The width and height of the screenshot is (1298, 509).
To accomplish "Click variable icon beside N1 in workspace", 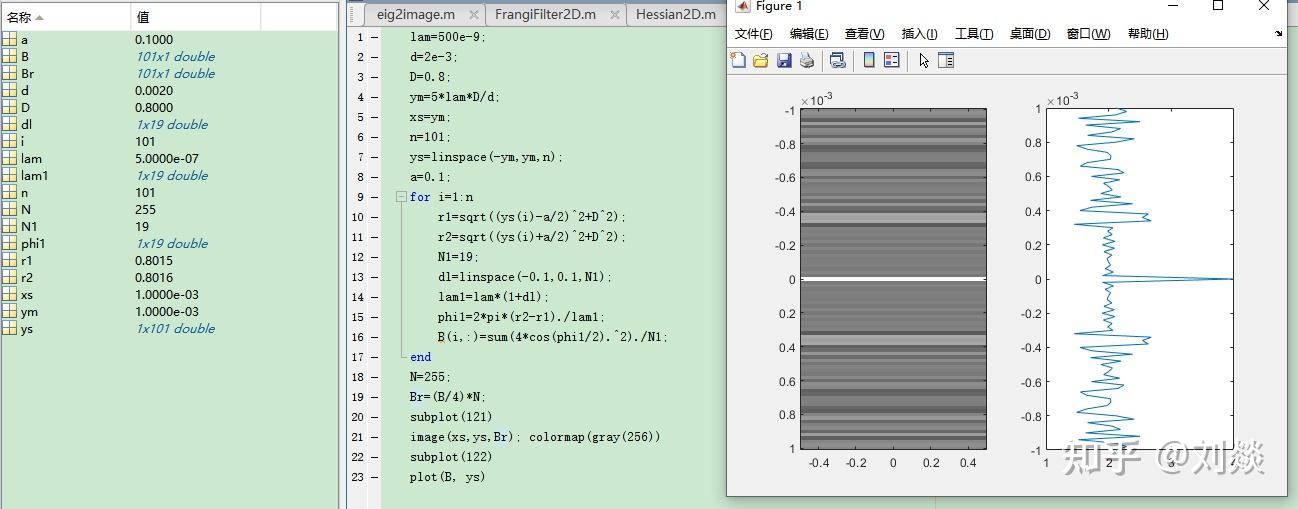I will pos(9,227).
